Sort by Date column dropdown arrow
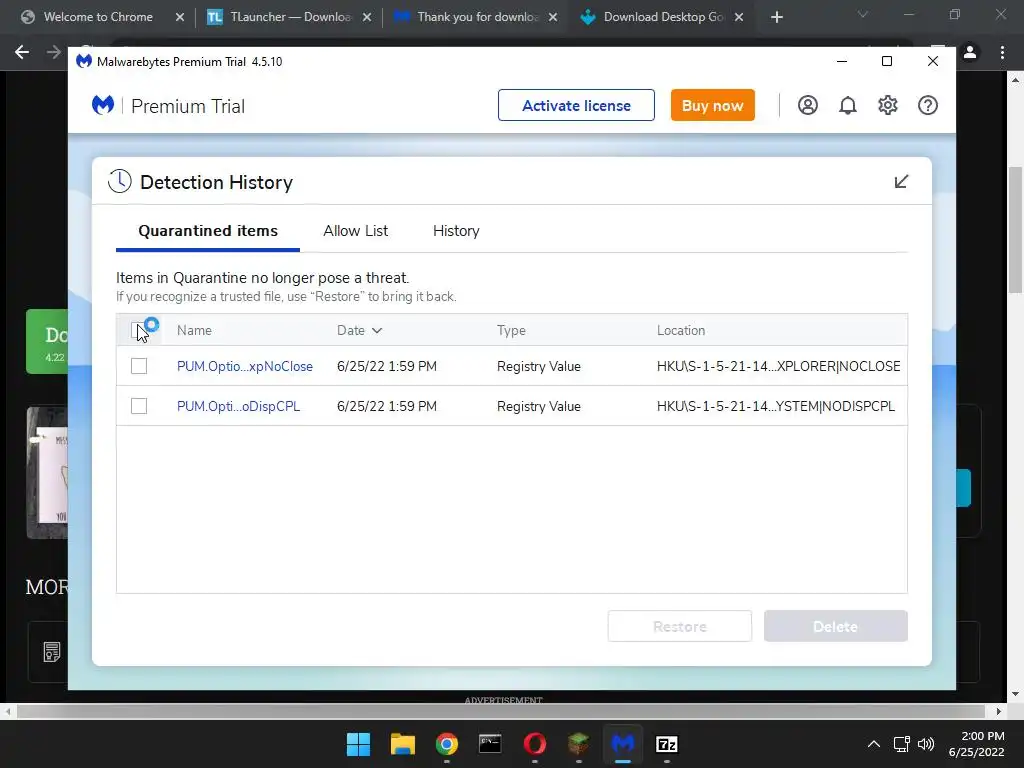The width and height of the screenshot is (1024, 768). (x=377, y=330)
